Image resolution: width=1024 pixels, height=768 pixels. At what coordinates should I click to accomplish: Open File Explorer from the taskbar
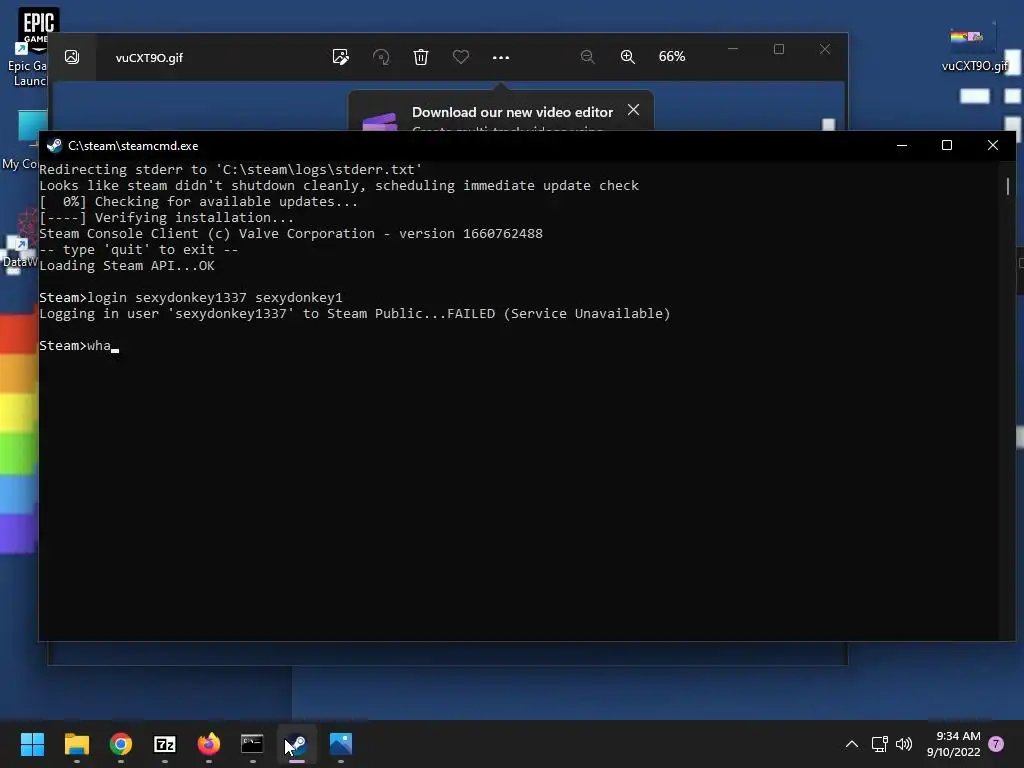click(76, 744)
